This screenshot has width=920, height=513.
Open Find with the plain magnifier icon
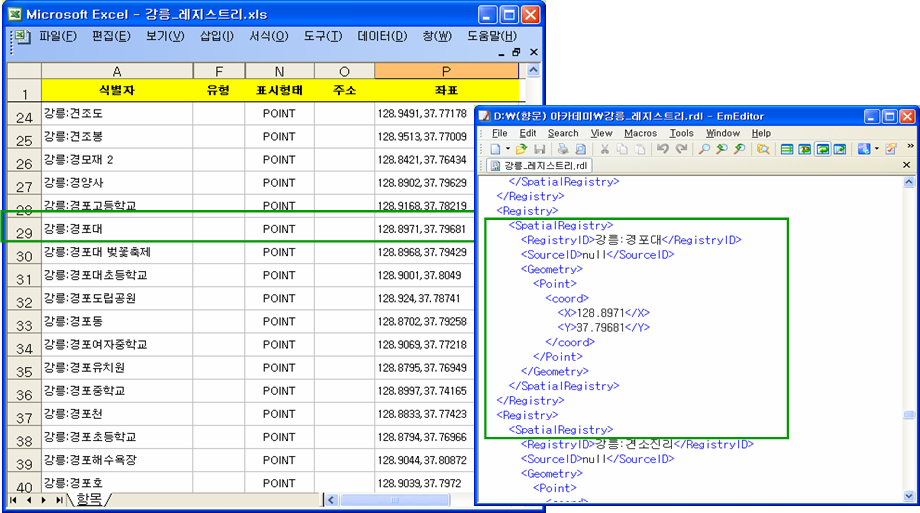[704, 149]
